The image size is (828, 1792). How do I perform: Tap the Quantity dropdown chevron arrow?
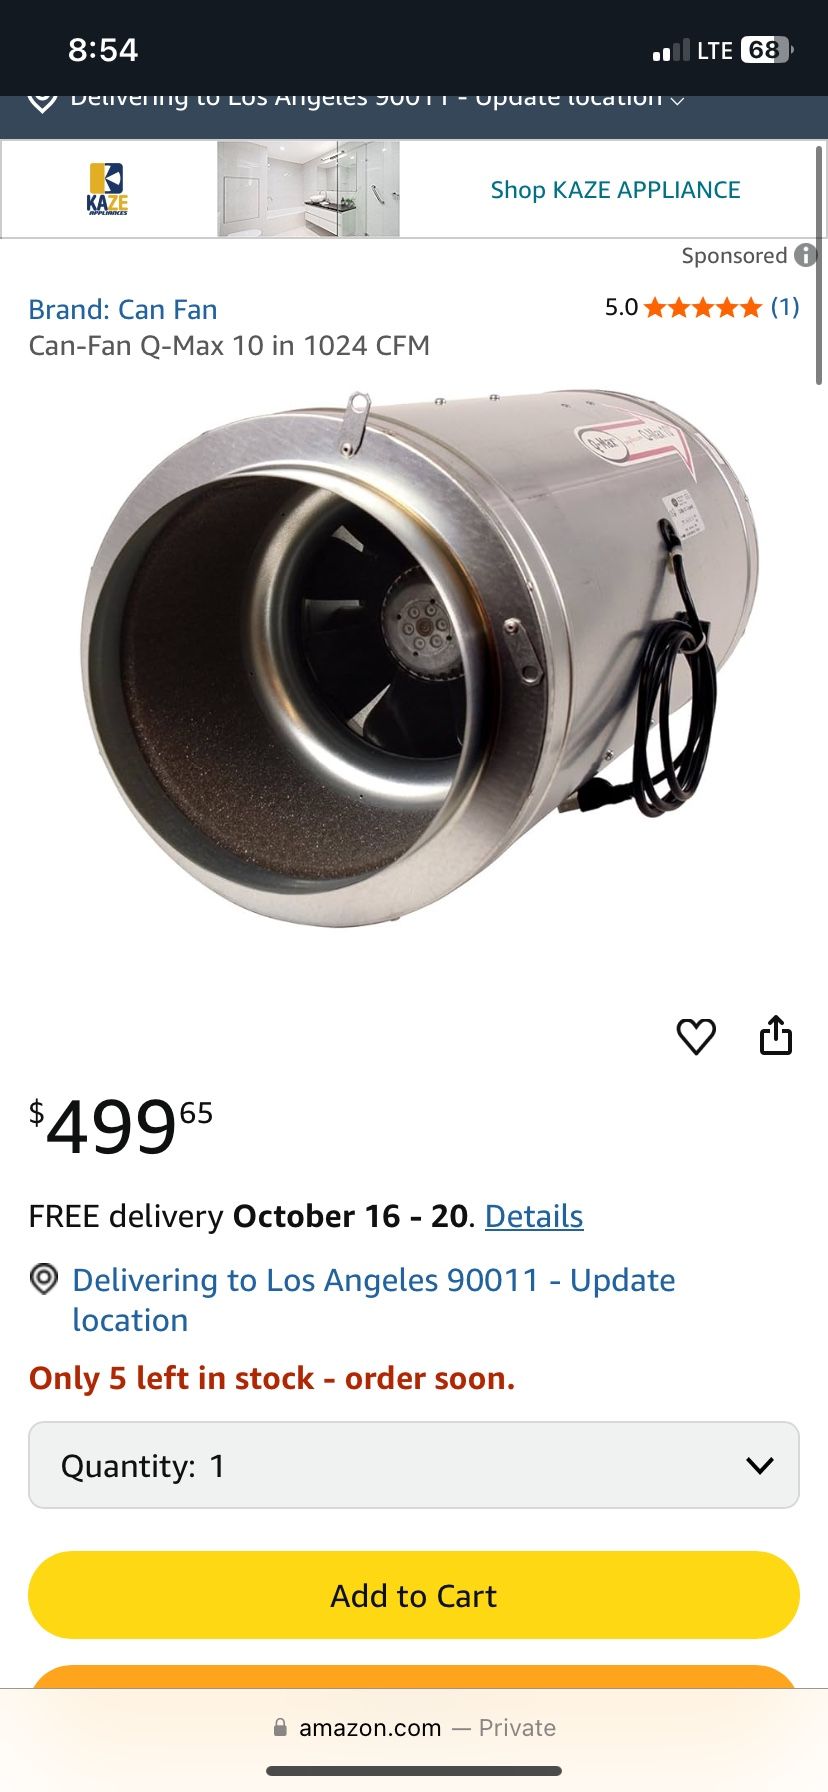(x=760, y=1466)
